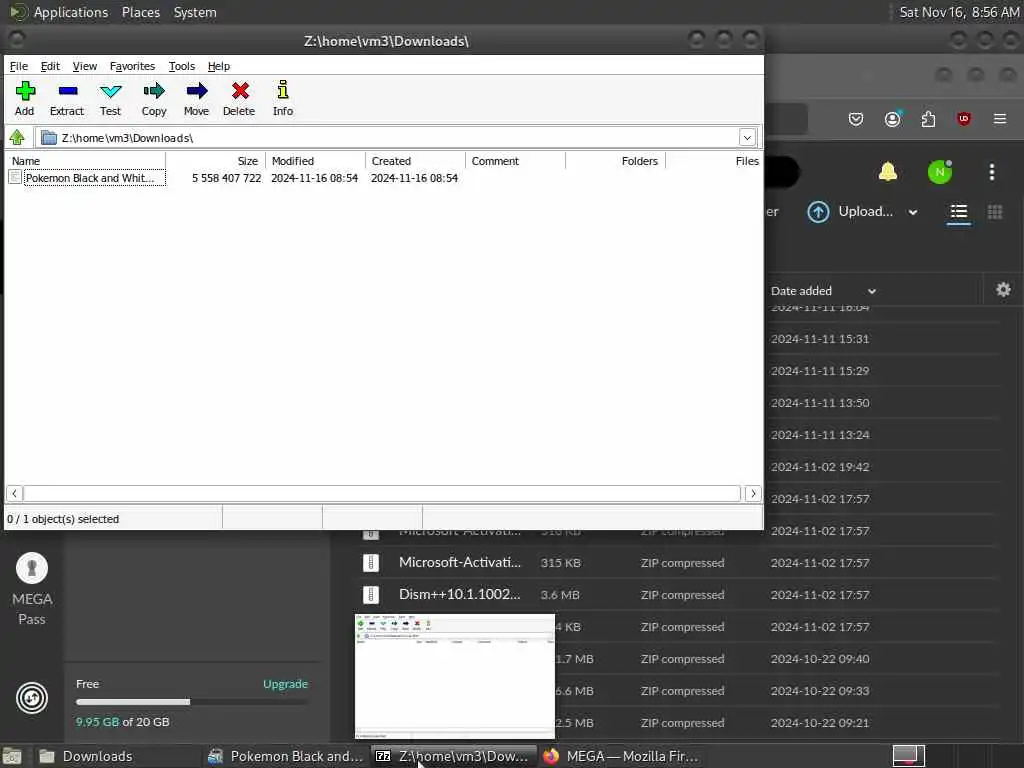Switch to MEGA Mozilla Firefox taskbar window

pos(620,756)
